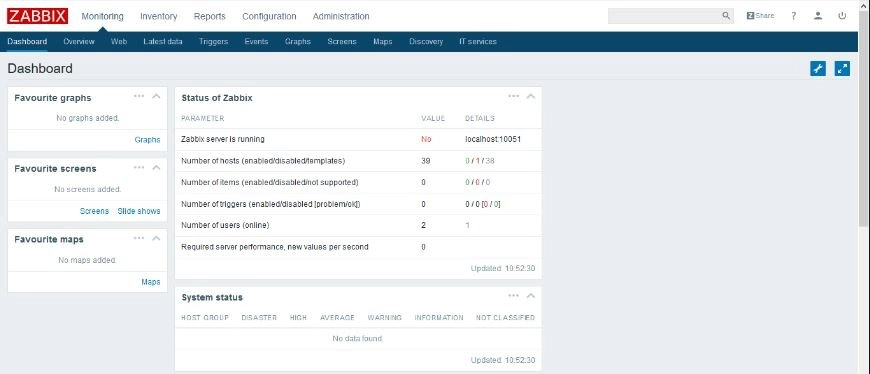Open the help question mark icon
This screenshot has height=374, width=870.
point(794,16)
